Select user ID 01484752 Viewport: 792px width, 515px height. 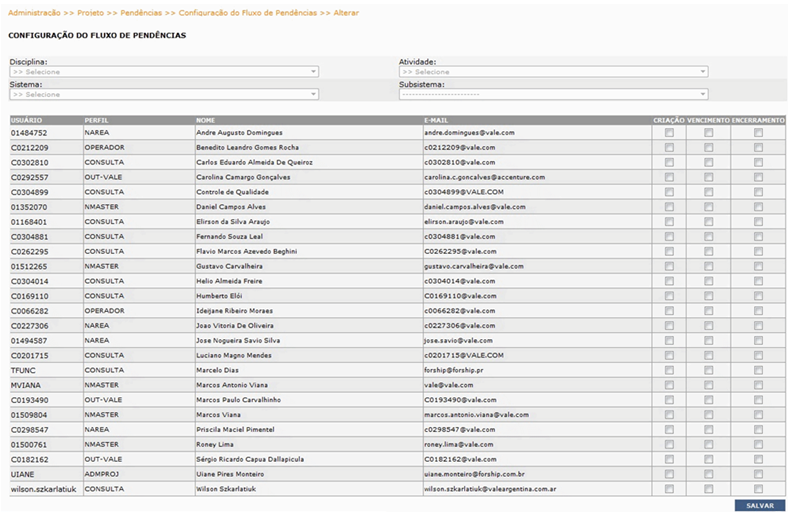29,133
